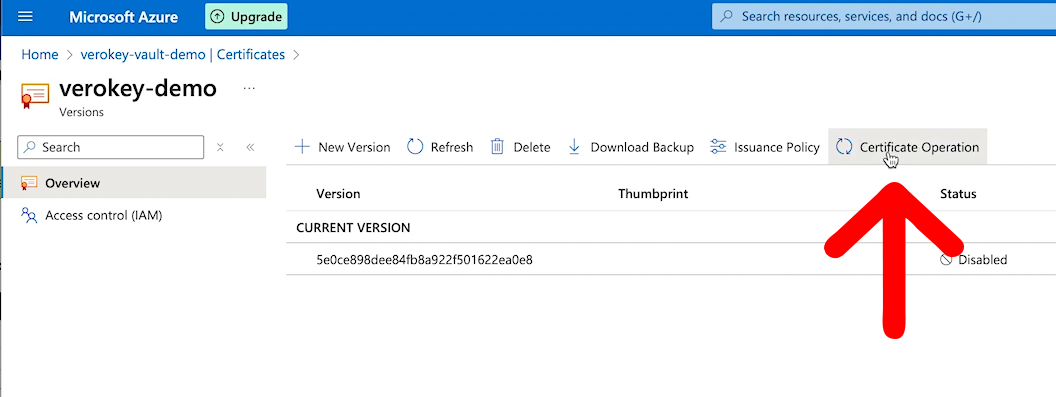Open Issuance Policy
Image resolution: width=1056 pixels, height=397 pixels.
click(x=765, y=147)
